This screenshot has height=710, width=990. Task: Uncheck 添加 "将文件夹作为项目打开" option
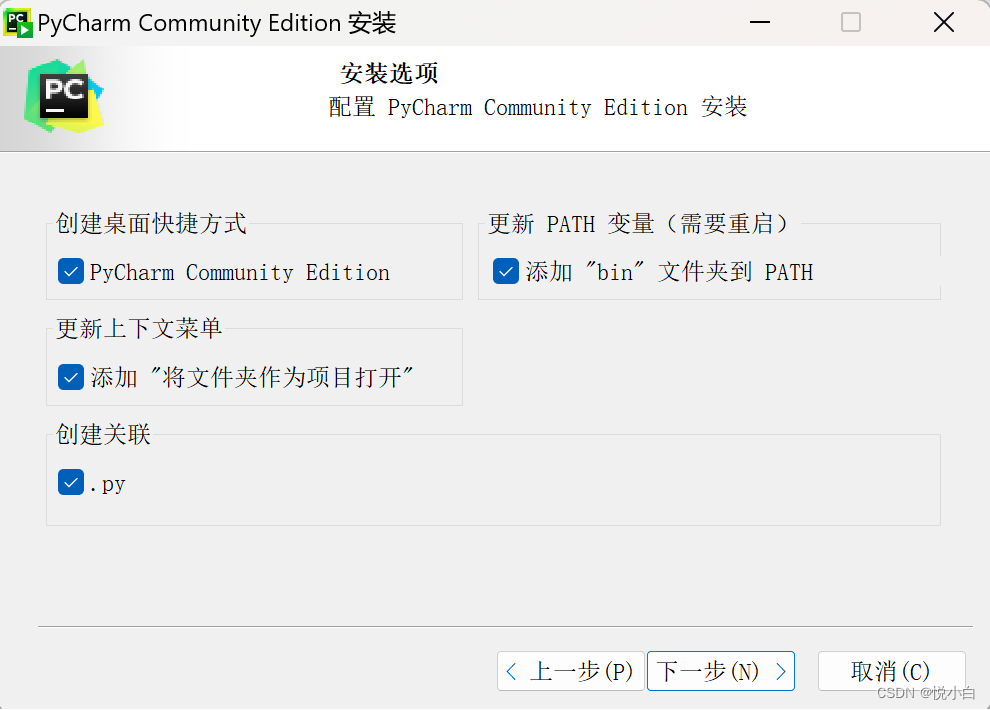click(x=70, y=377)
